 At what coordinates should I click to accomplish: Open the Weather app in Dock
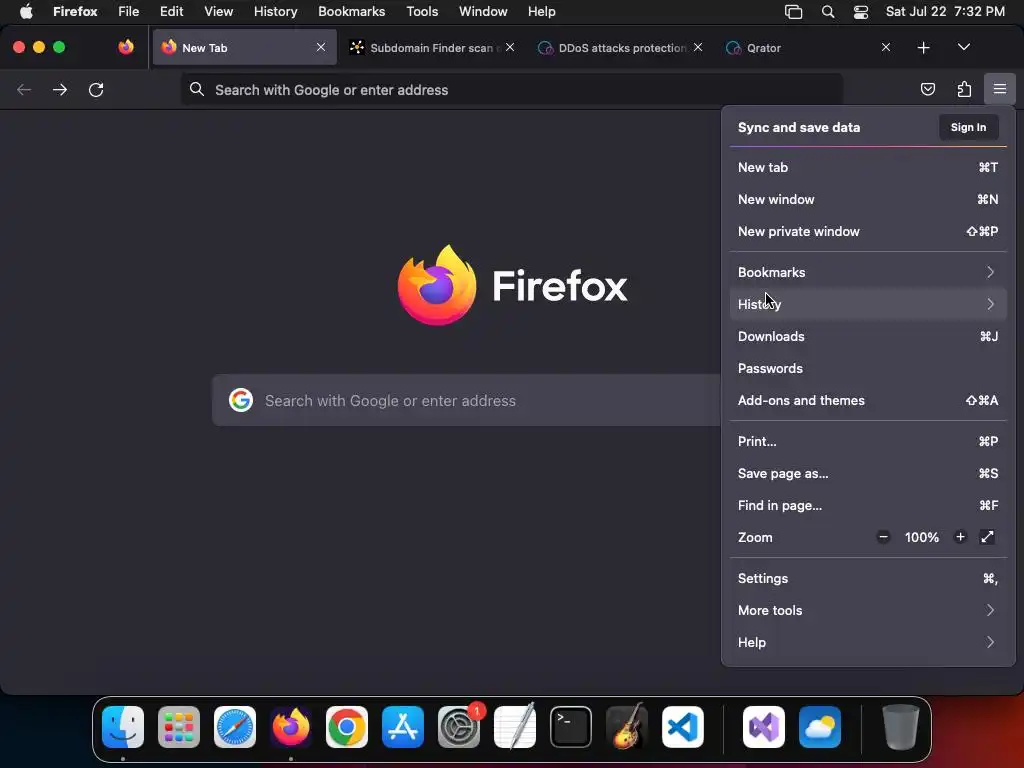(820, 727)
